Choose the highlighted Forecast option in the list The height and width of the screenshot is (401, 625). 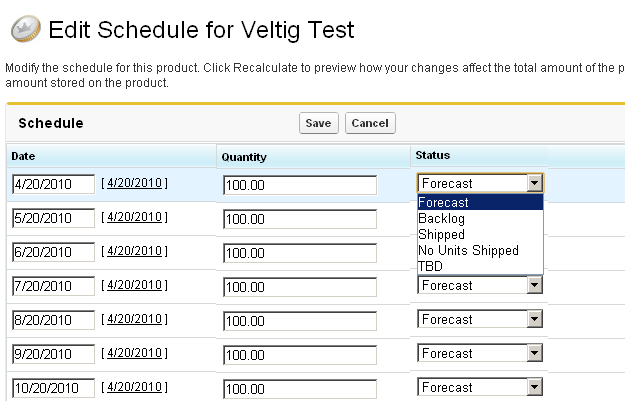click(444, 202)
